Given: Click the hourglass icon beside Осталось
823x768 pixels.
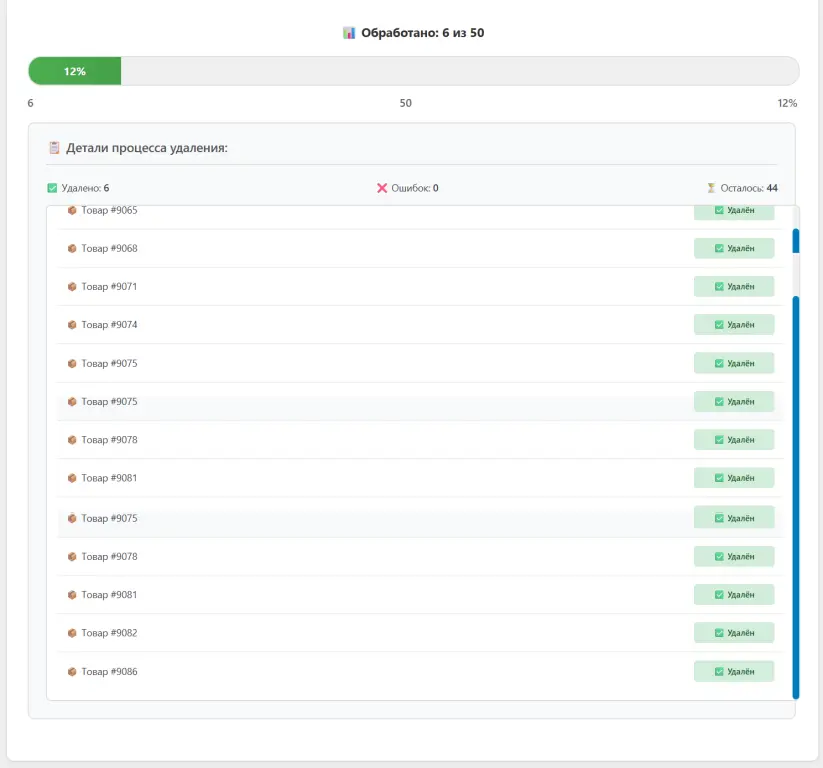Looking at the screenshot, I should pyautogui.click(x=711, y=187).
